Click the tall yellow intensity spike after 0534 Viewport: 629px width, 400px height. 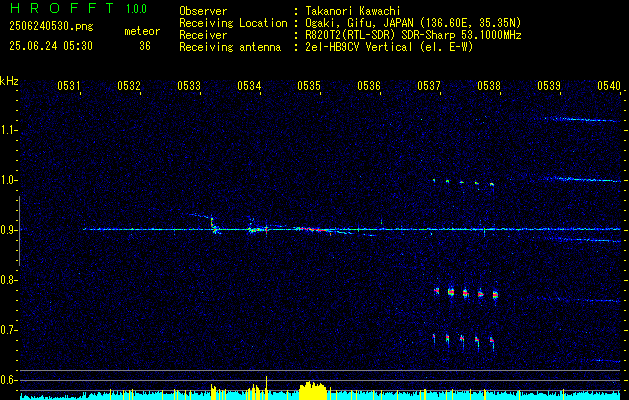[266, 388]
